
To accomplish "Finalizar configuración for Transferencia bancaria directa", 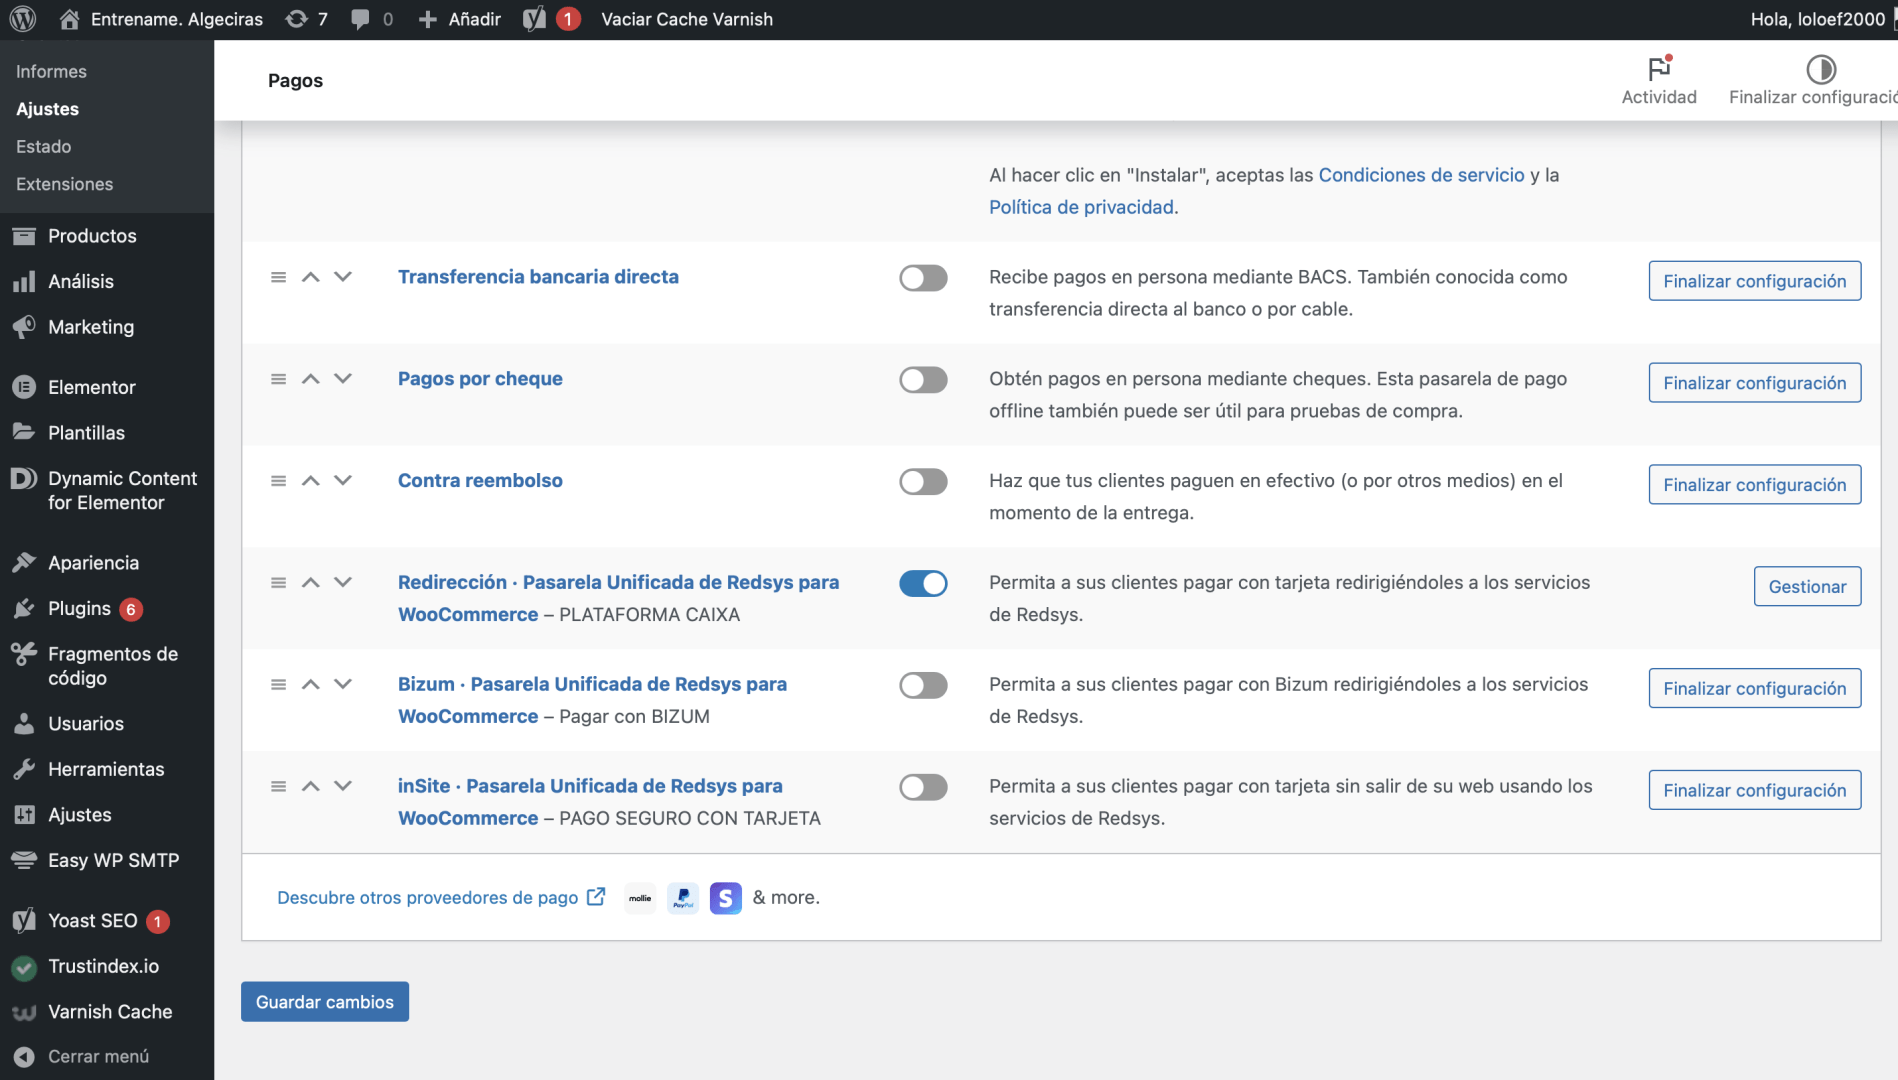I will click(1754, 281).
